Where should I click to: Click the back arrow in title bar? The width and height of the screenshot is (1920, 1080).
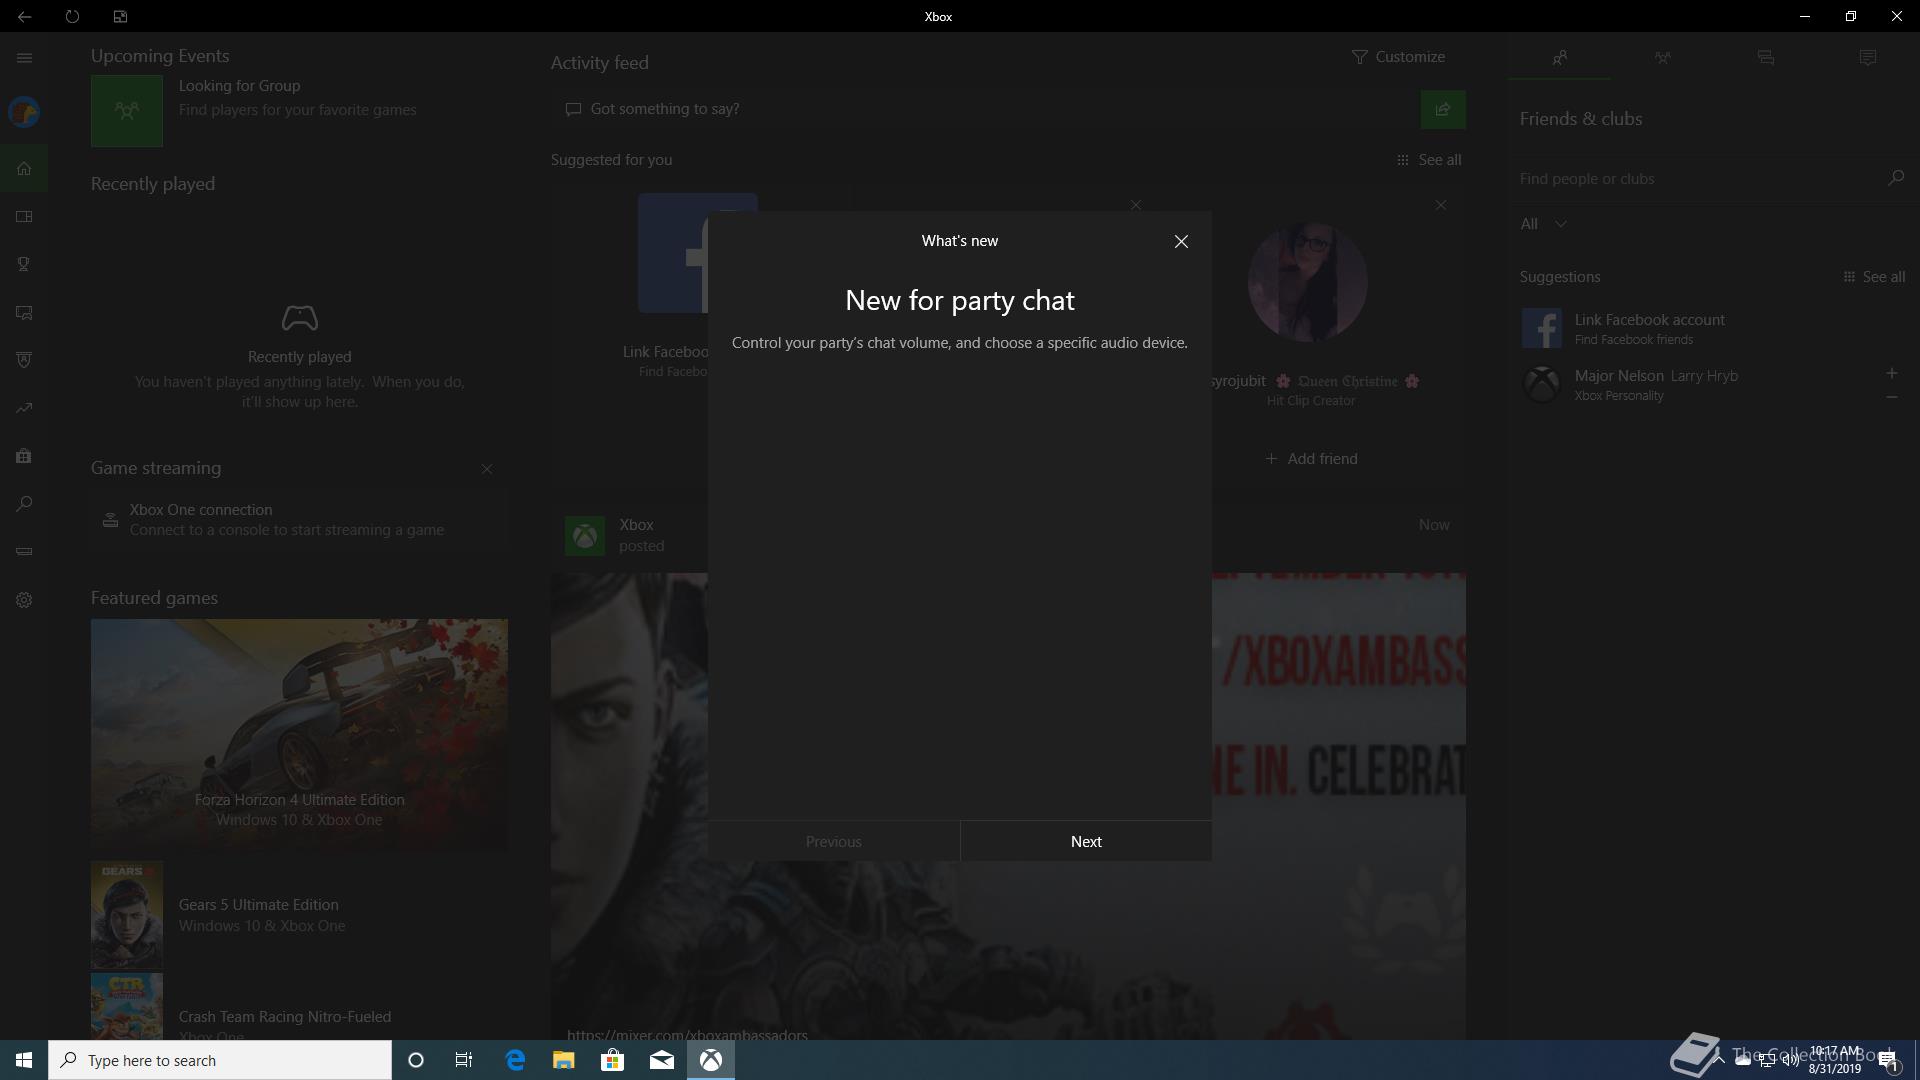point(24,16)
